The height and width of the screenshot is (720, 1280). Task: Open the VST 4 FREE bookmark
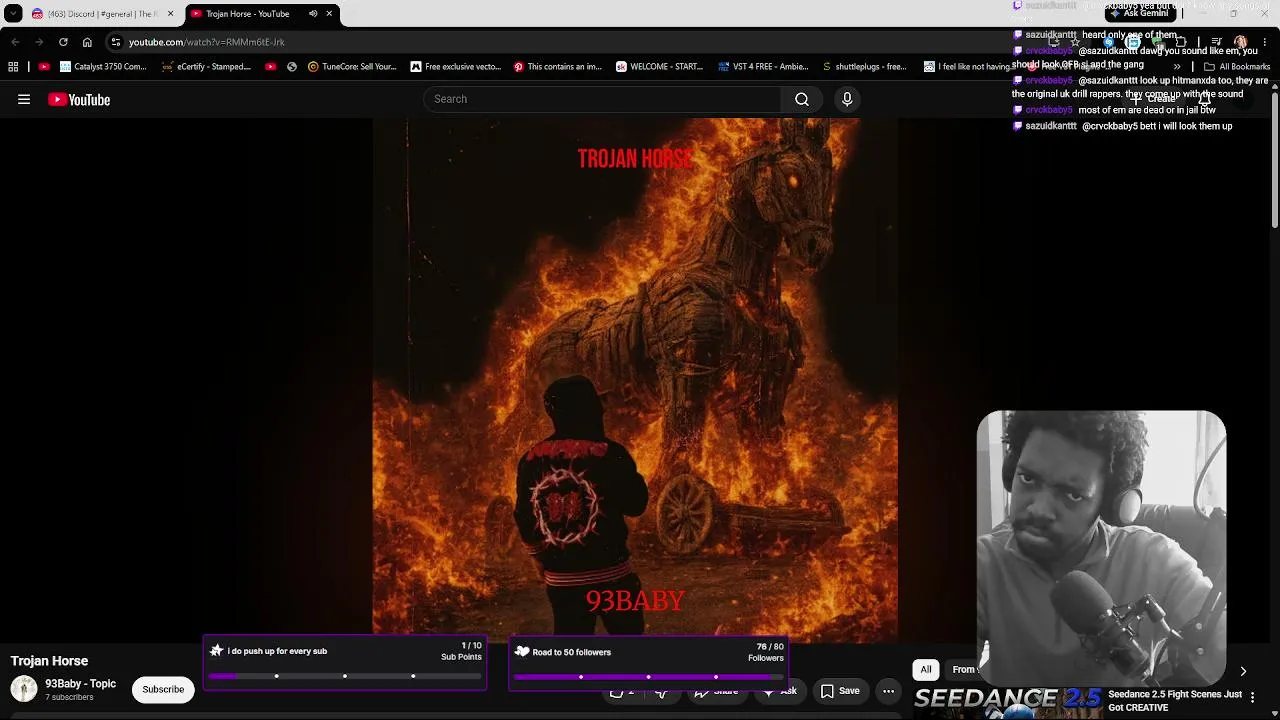(763, 67)
